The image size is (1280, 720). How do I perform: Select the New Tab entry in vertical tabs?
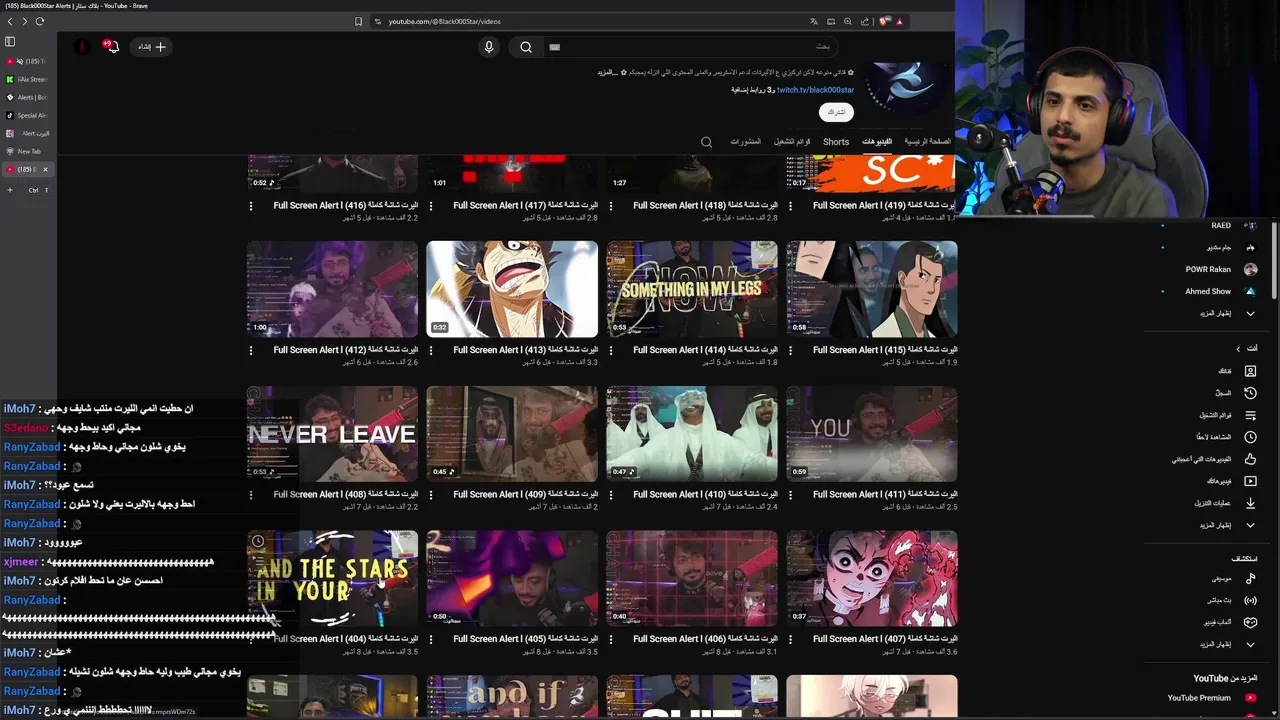coord(28,151)
